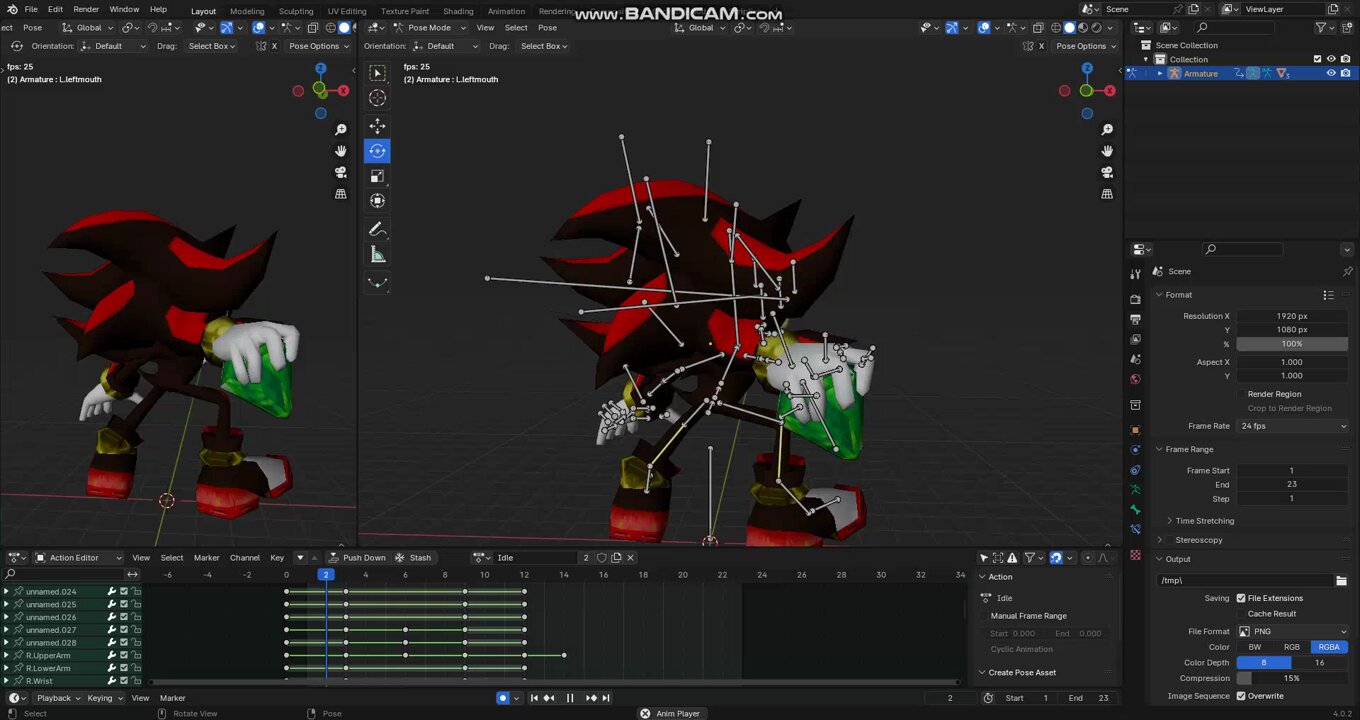This screenshot has width=1360, height=720.
Task: Open the Pose Mode dropdown
Action: (x=429, y=28)
